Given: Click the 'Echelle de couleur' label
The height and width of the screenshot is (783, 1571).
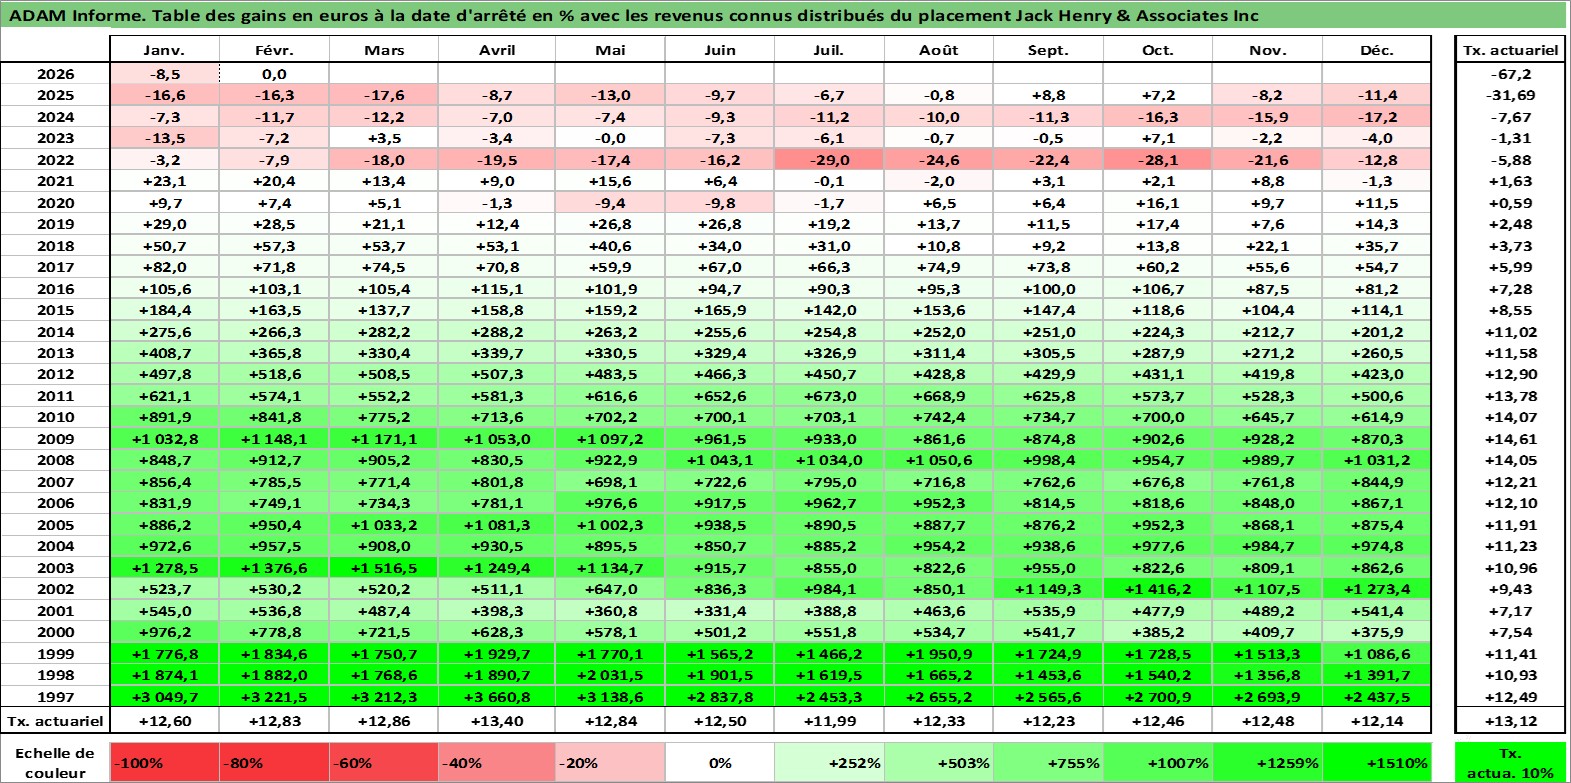Looking at the screenshot, I should [55, 762].
